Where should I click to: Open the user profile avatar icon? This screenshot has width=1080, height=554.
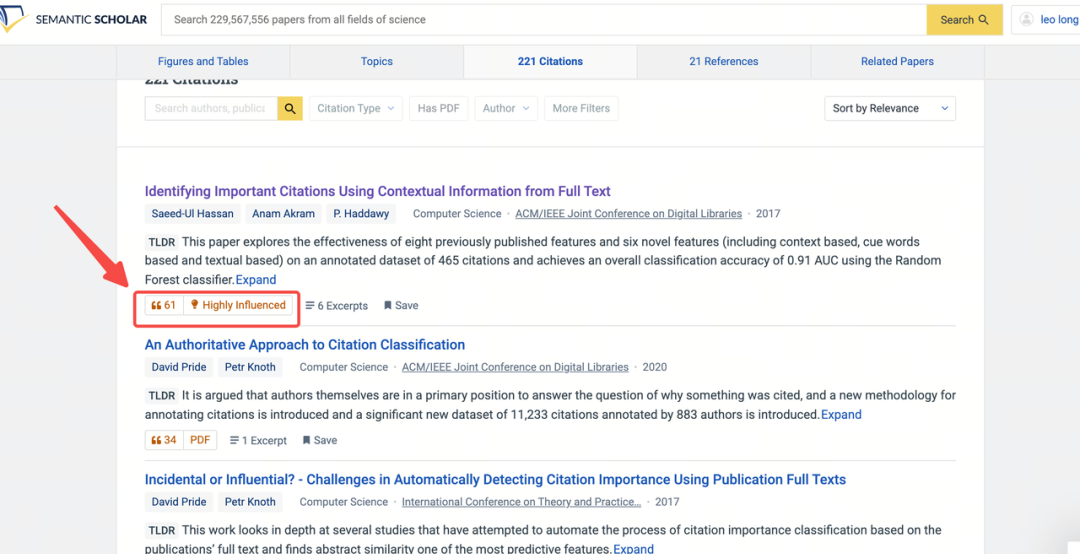pos(1027,20)
